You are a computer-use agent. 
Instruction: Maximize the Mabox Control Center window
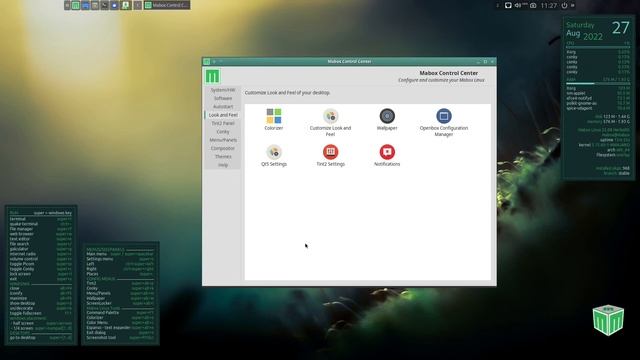point(485,62)
